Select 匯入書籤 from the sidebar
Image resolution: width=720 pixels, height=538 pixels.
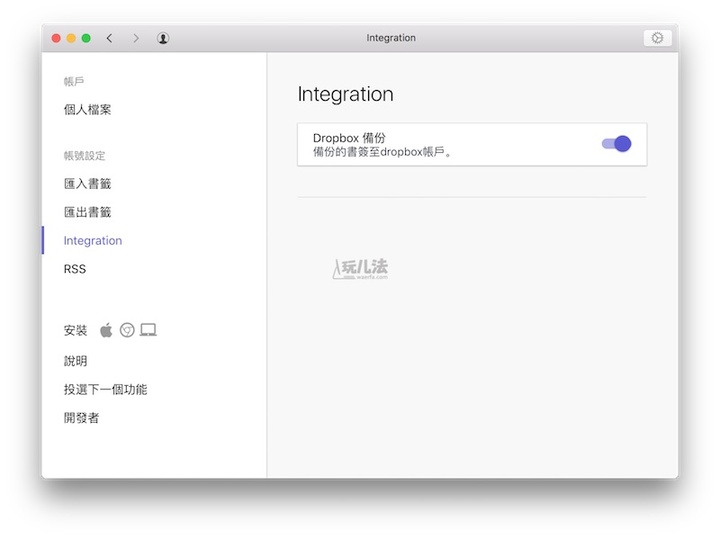[88, 184]
